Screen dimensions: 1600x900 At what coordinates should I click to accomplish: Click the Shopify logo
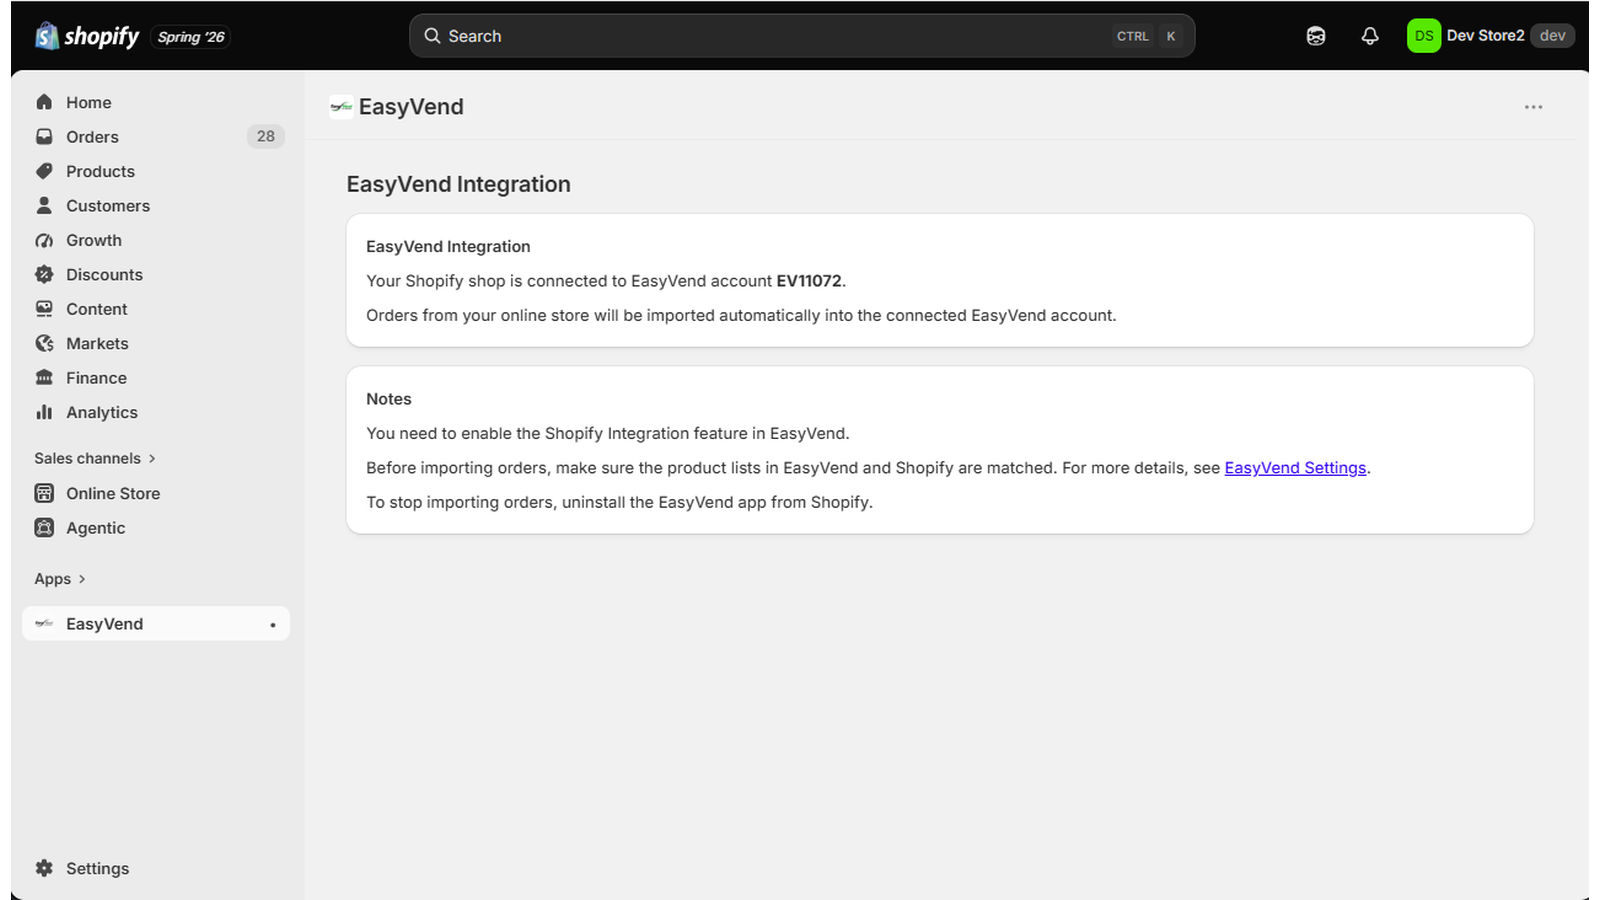[x=87, y=36]
